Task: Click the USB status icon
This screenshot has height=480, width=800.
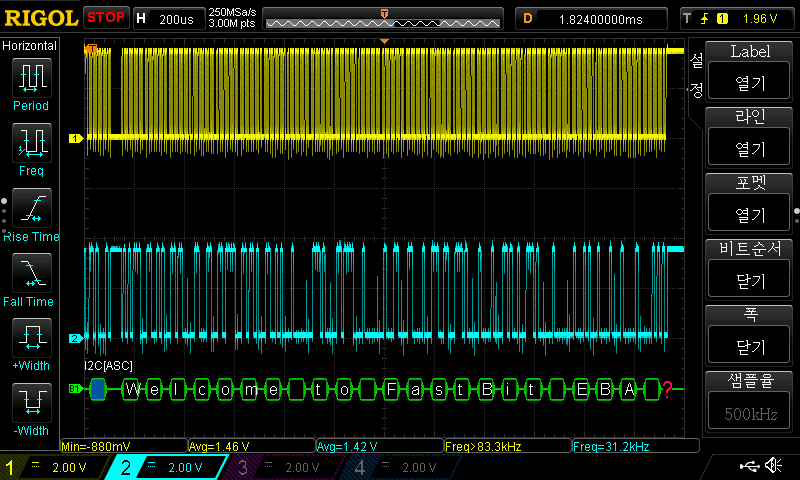Action: [748, 466]
